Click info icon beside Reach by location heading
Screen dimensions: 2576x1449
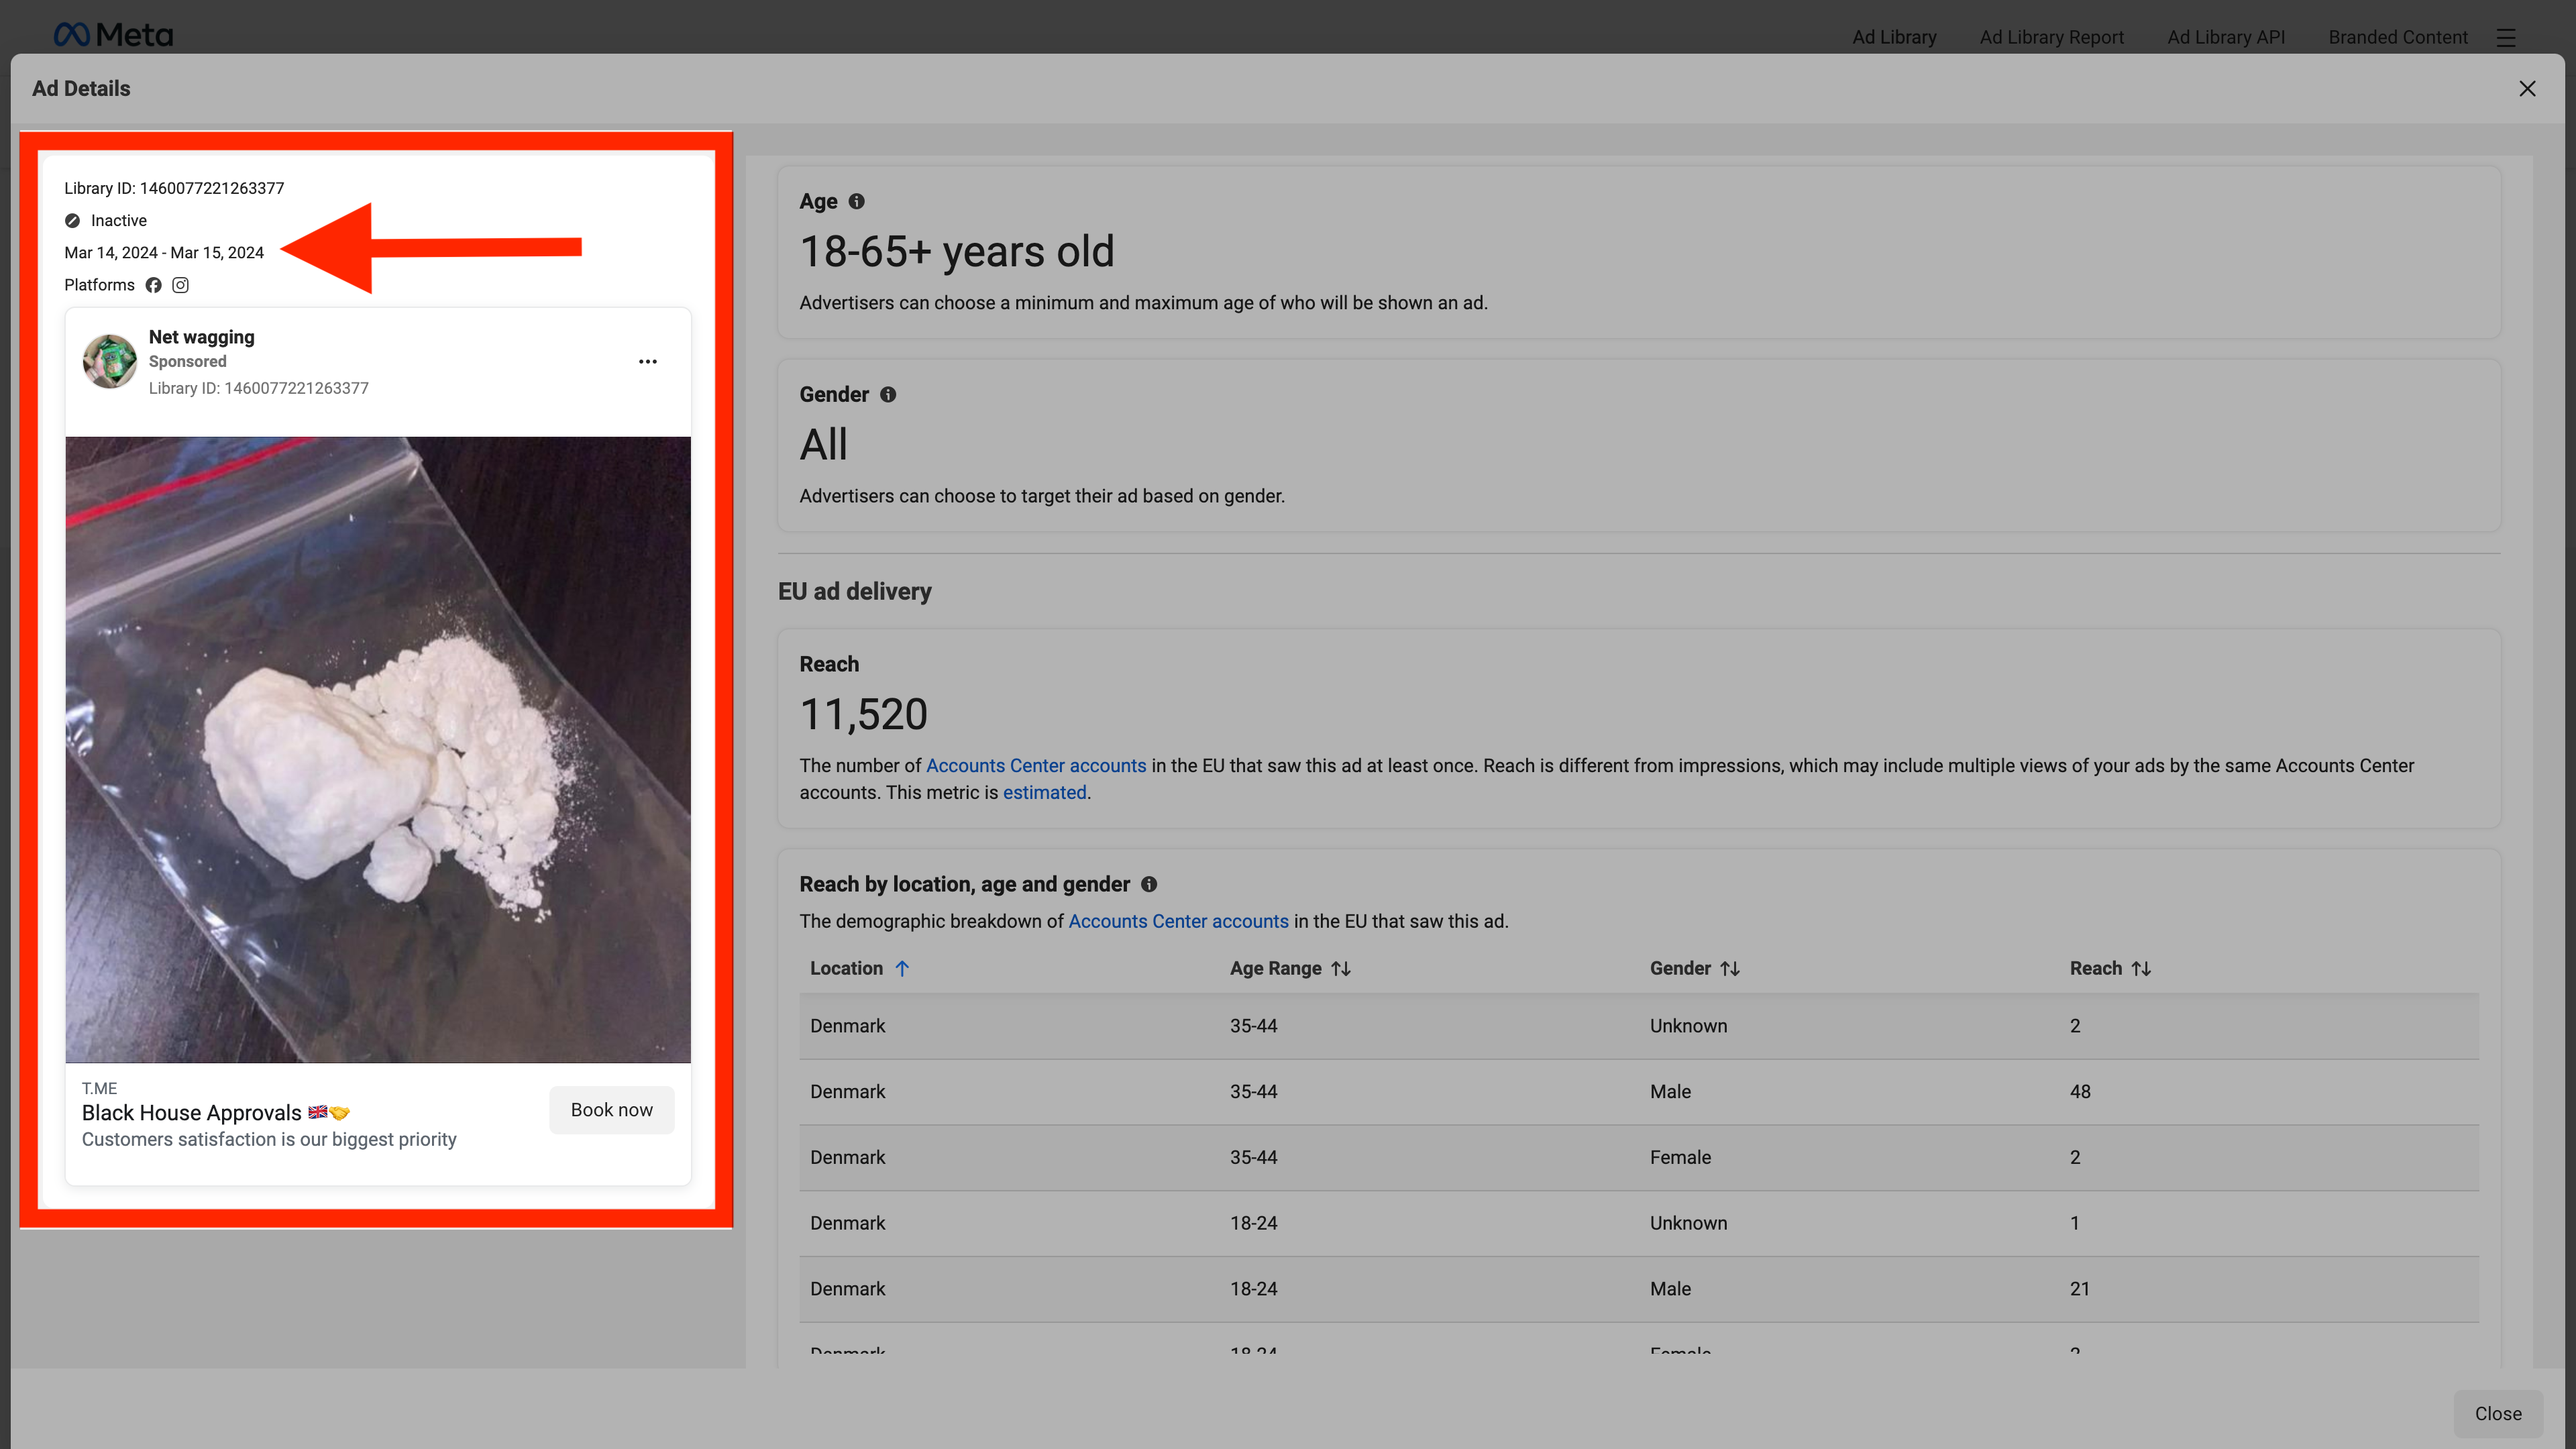[1149, 884]
